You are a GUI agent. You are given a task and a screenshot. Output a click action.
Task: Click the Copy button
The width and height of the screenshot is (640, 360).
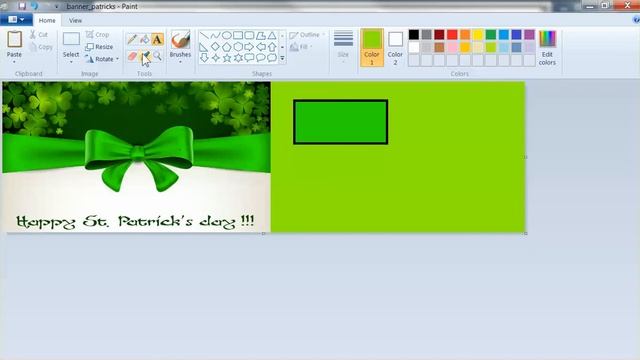tap(41, 47)
